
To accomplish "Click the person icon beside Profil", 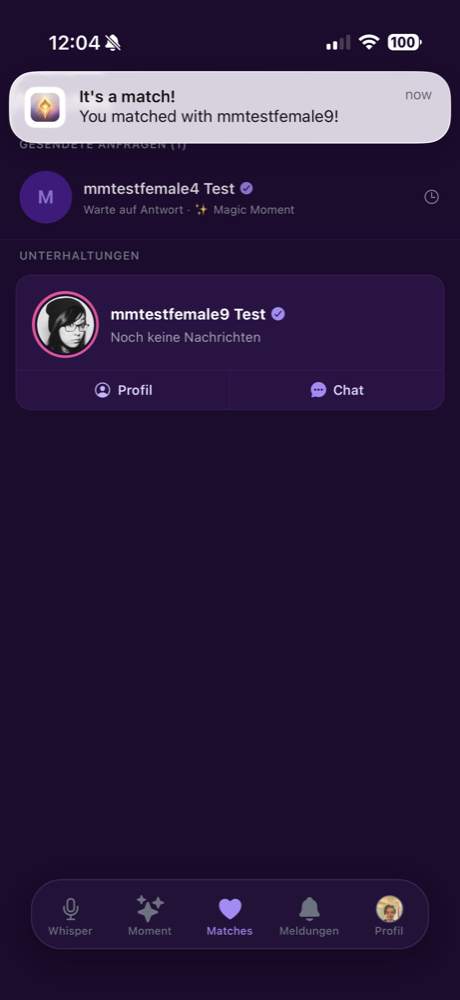I will click(103, 390).
